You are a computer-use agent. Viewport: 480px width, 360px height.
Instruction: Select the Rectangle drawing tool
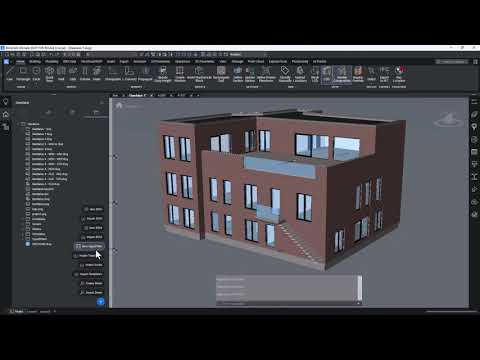pyautogui.click(x=23, y=73)
